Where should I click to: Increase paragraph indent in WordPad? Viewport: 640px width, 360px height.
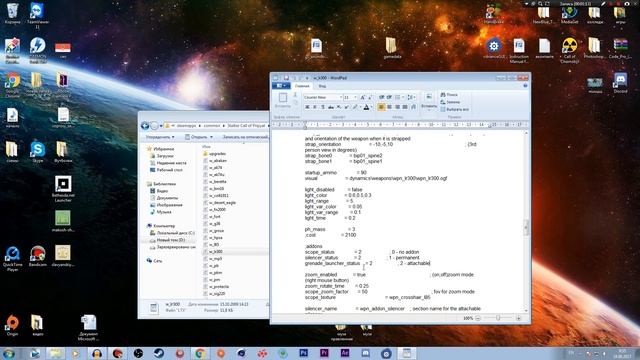coord(389,98)
